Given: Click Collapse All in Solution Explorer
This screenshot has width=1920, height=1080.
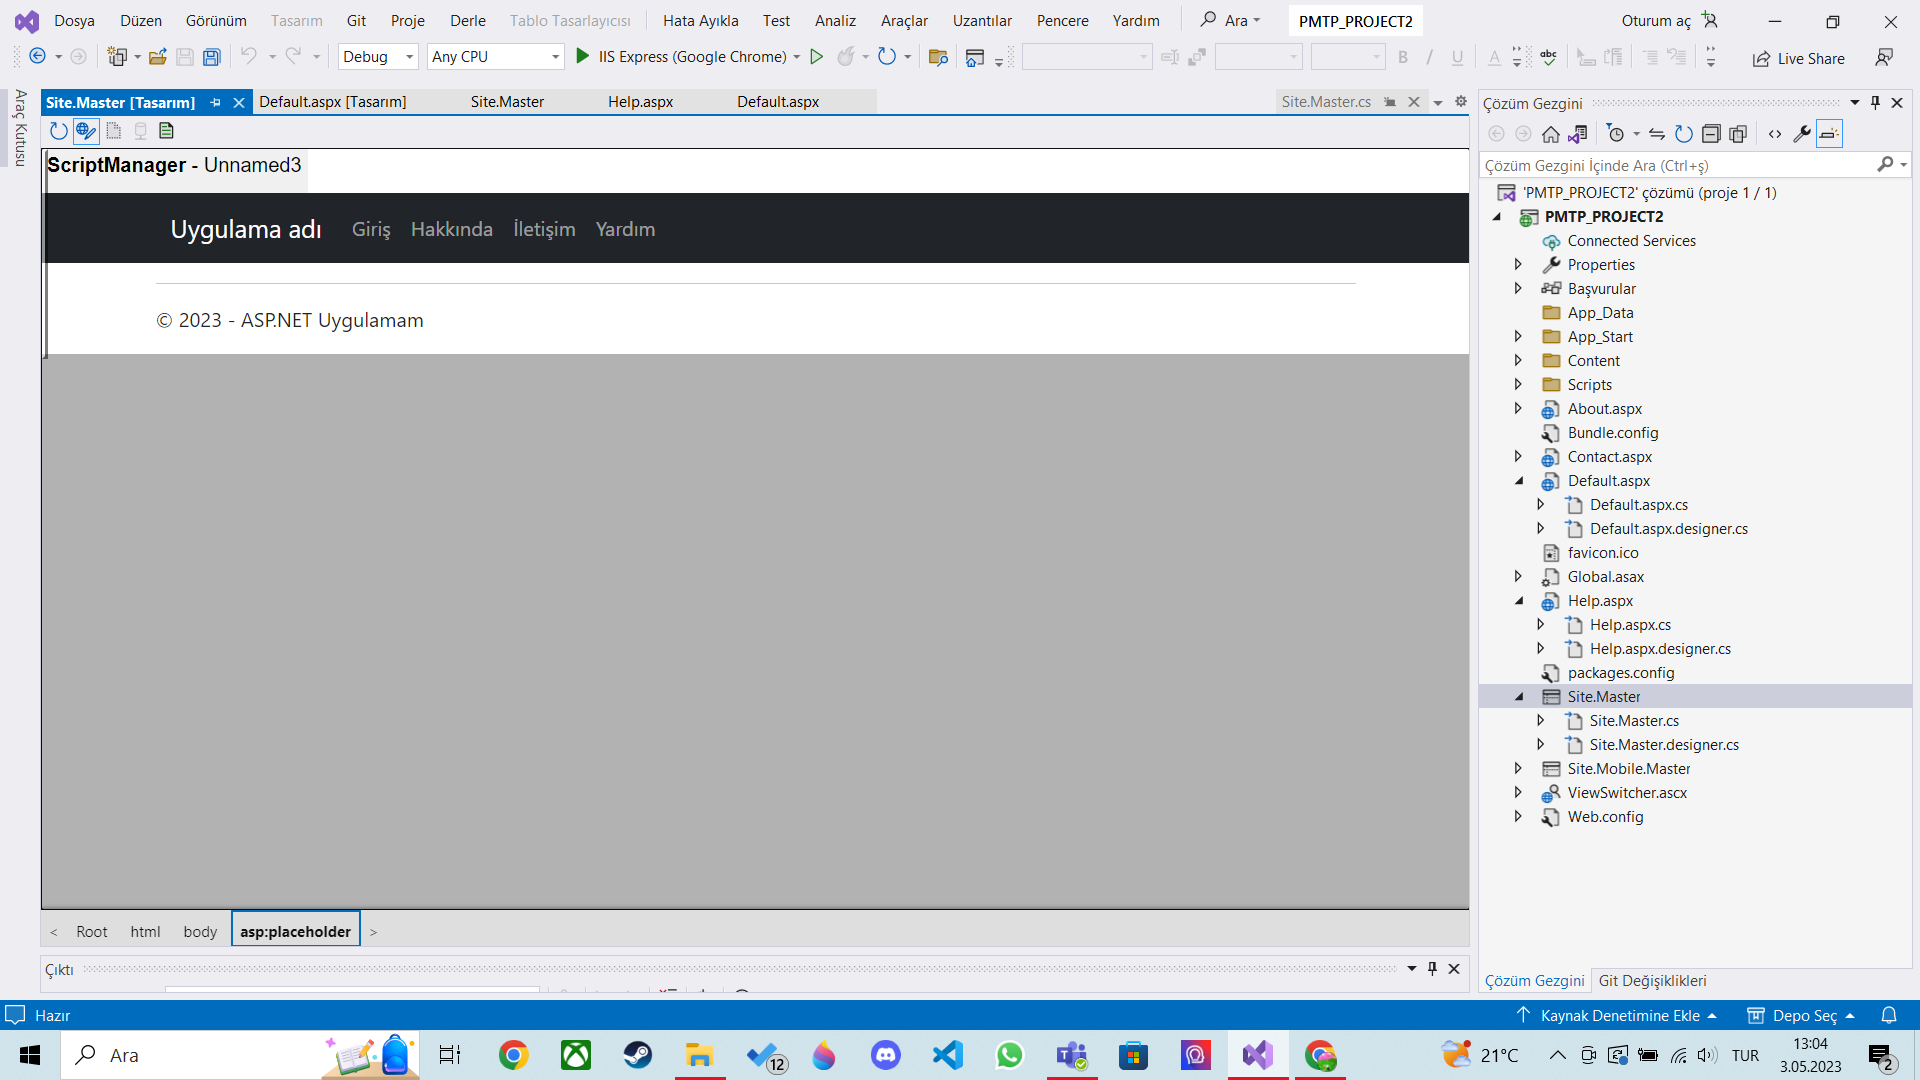Looking at the screenshot, I should [x=1711, y=134].
